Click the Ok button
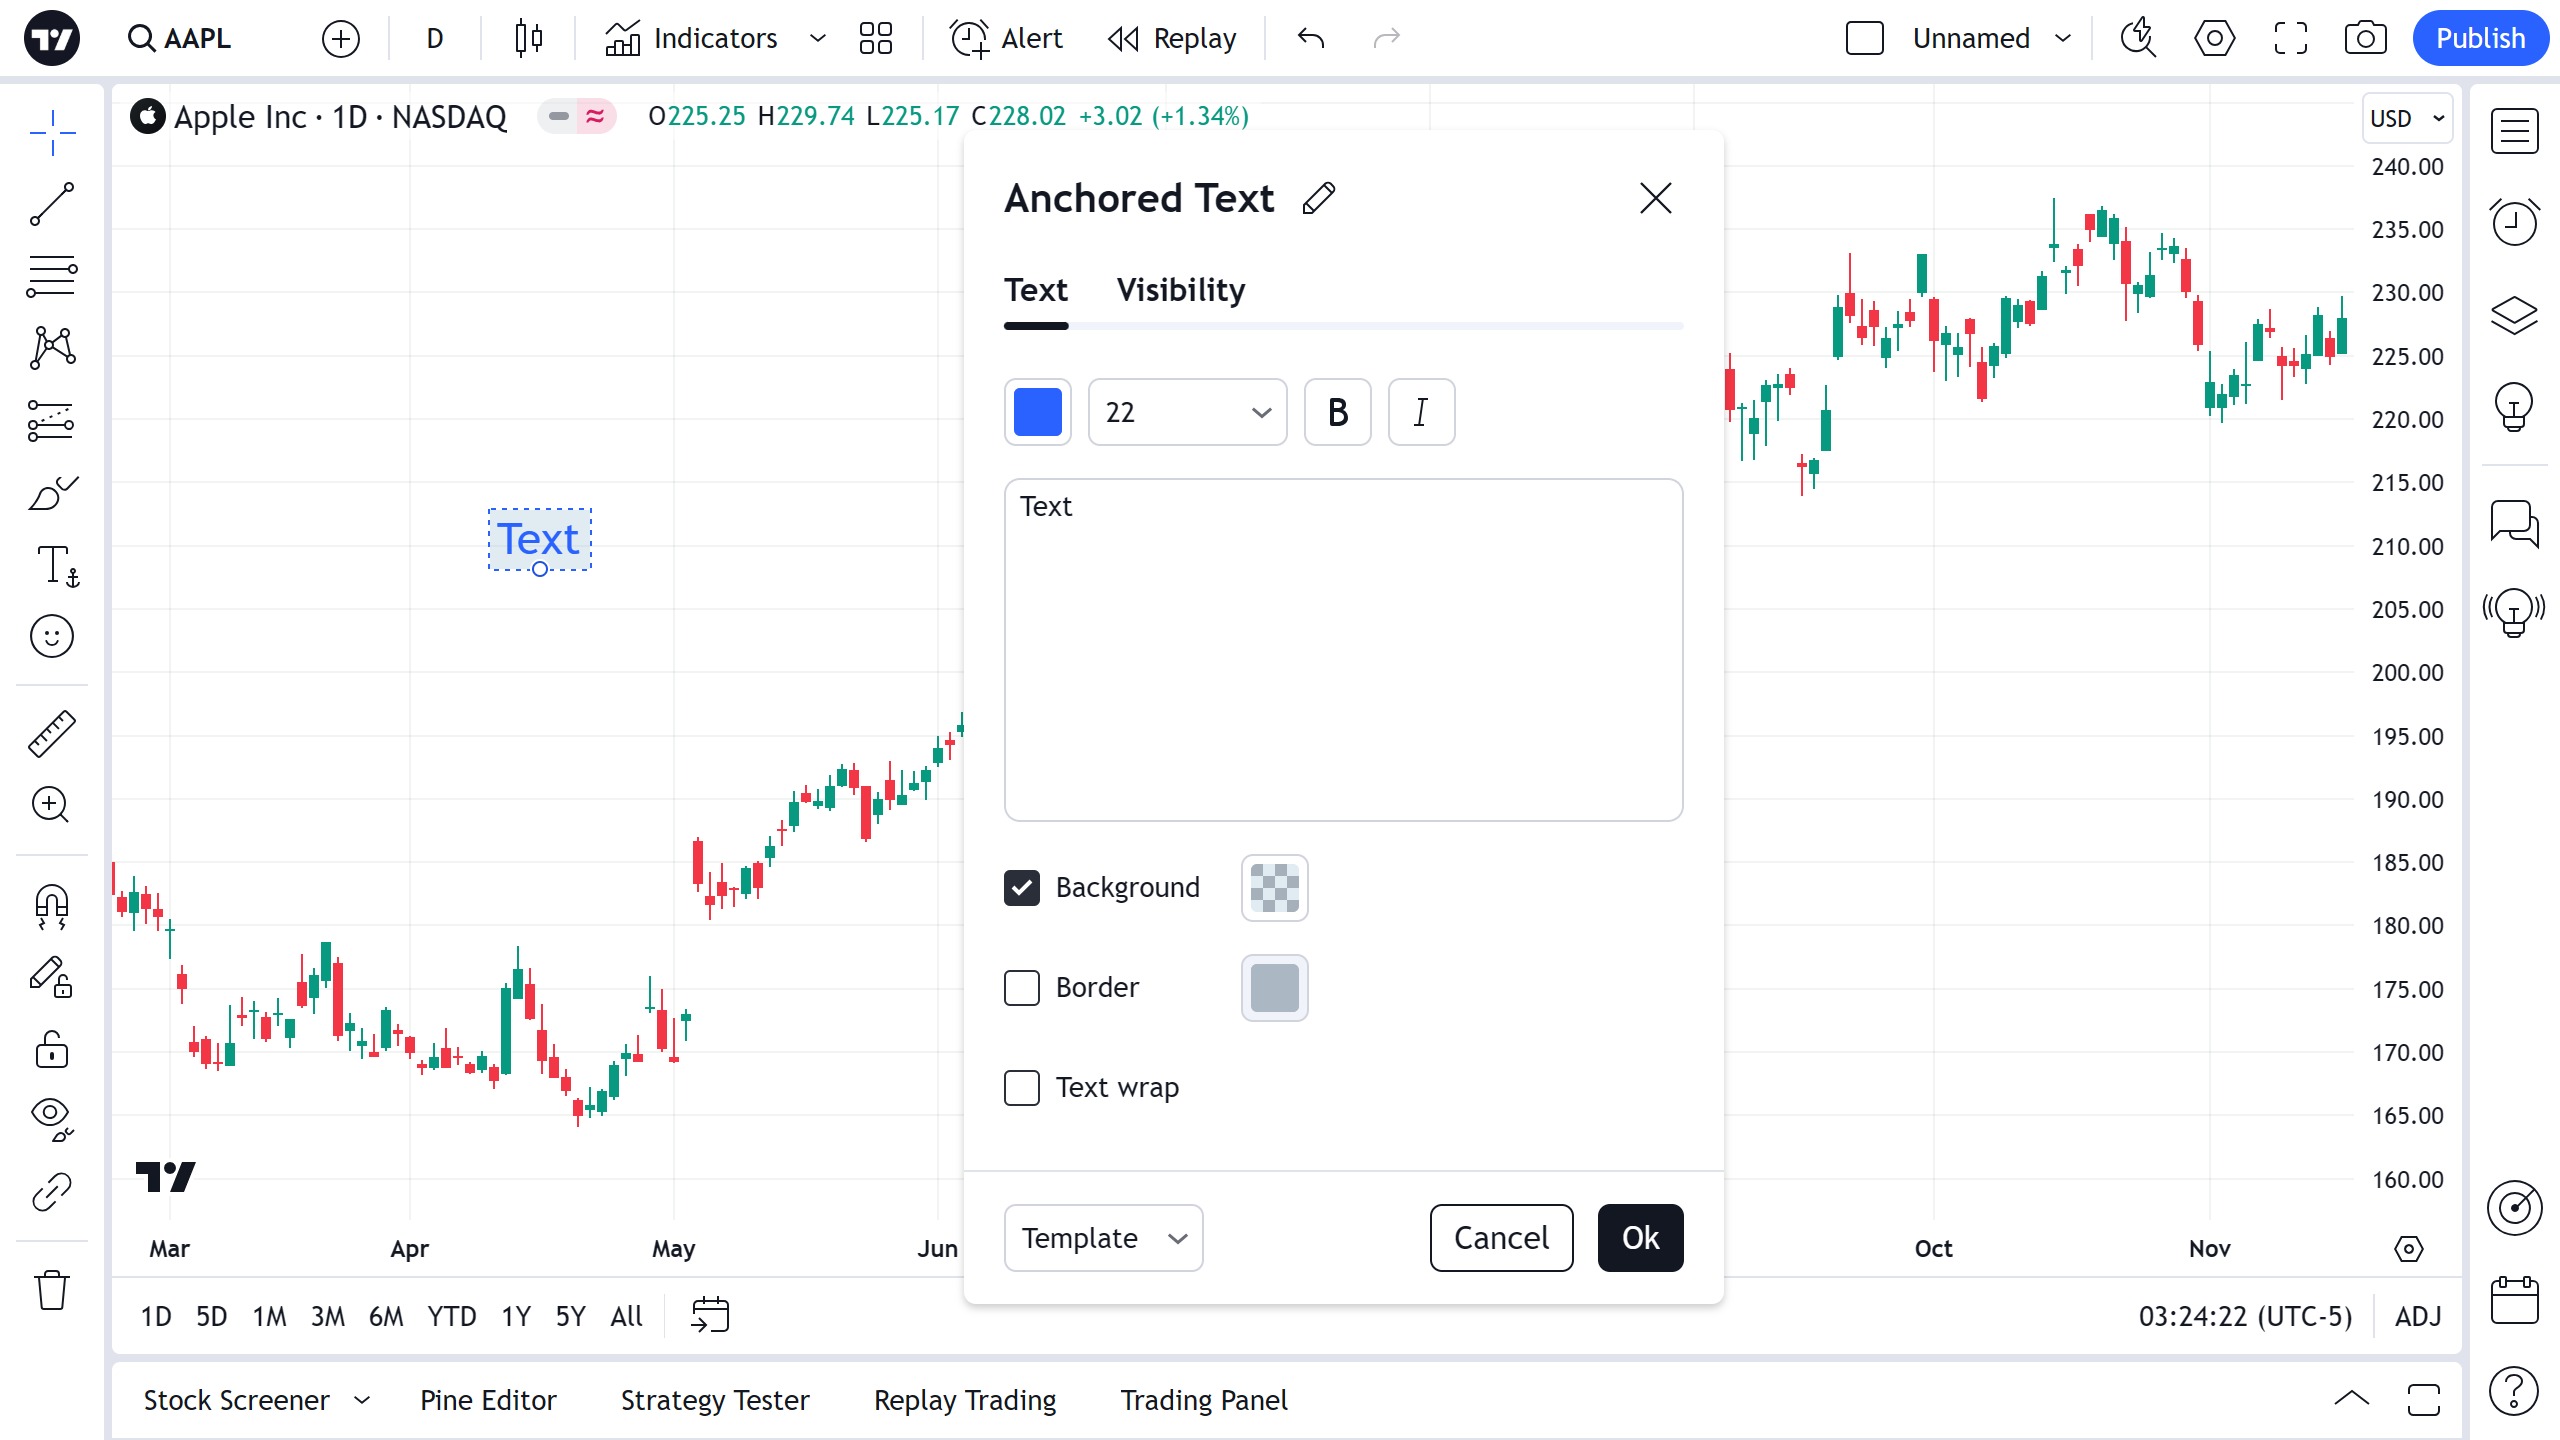 click(1640, 1238)
